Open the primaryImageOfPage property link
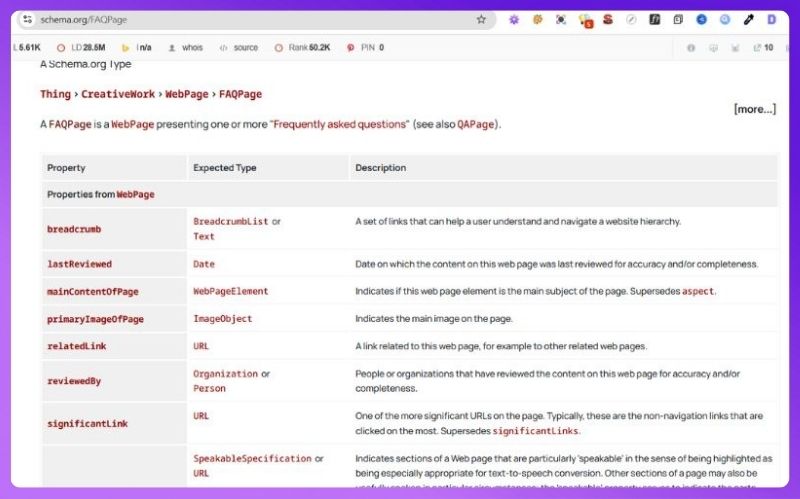Viewport: 800px width, 499px height. (x=95, y=319)
